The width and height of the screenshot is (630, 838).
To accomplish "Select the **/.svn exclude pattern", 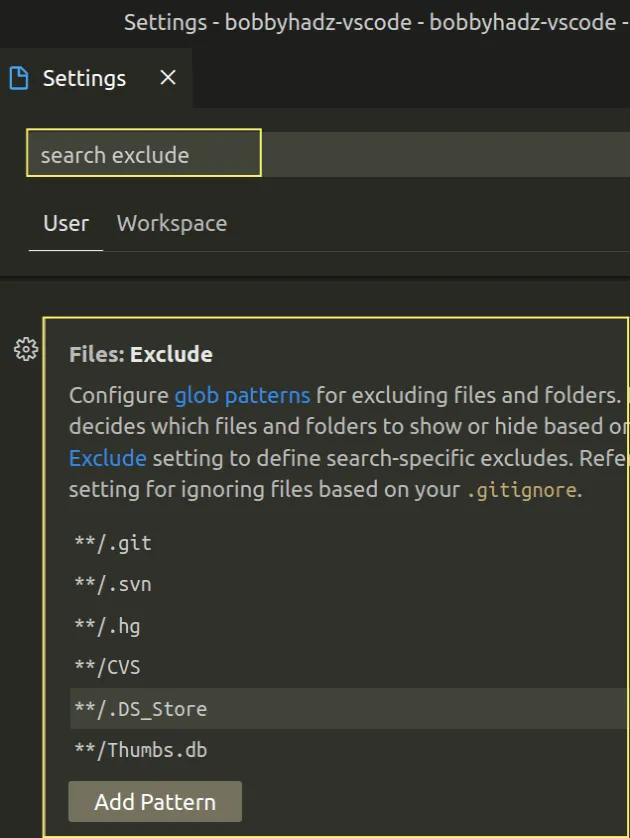I will click(112, 584).
